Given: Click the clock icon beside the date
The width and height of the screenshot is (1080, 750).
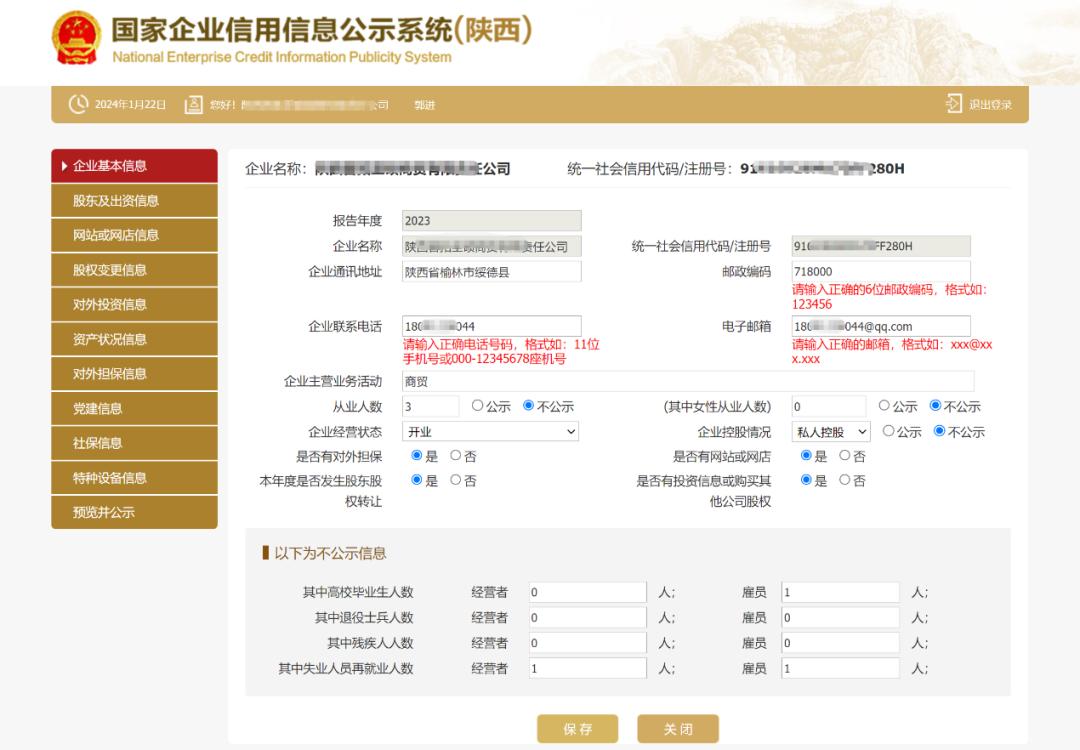Looking at the screenshot, I should 79,105.
